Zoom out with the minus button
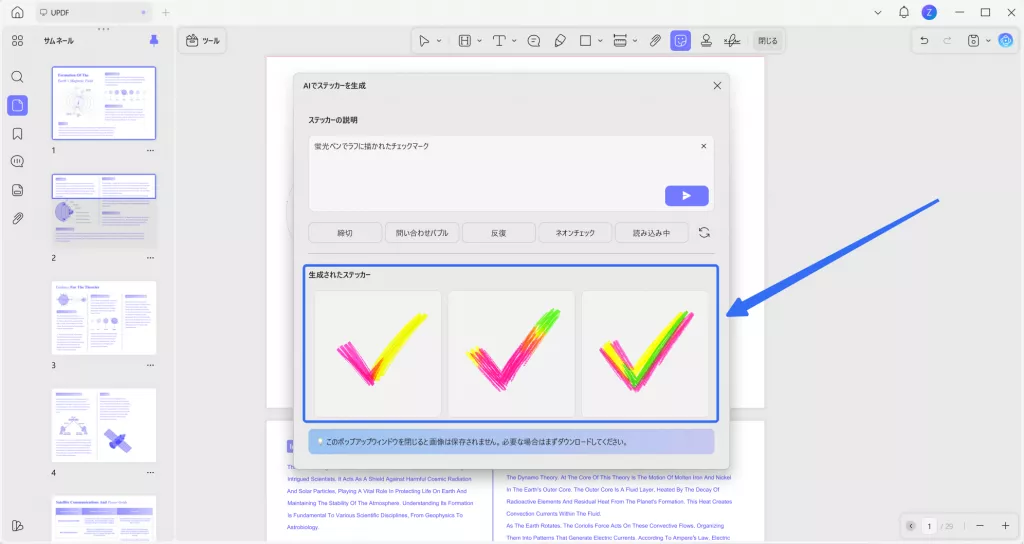Viewport: 1024px width, 544px height. (980, 526)
